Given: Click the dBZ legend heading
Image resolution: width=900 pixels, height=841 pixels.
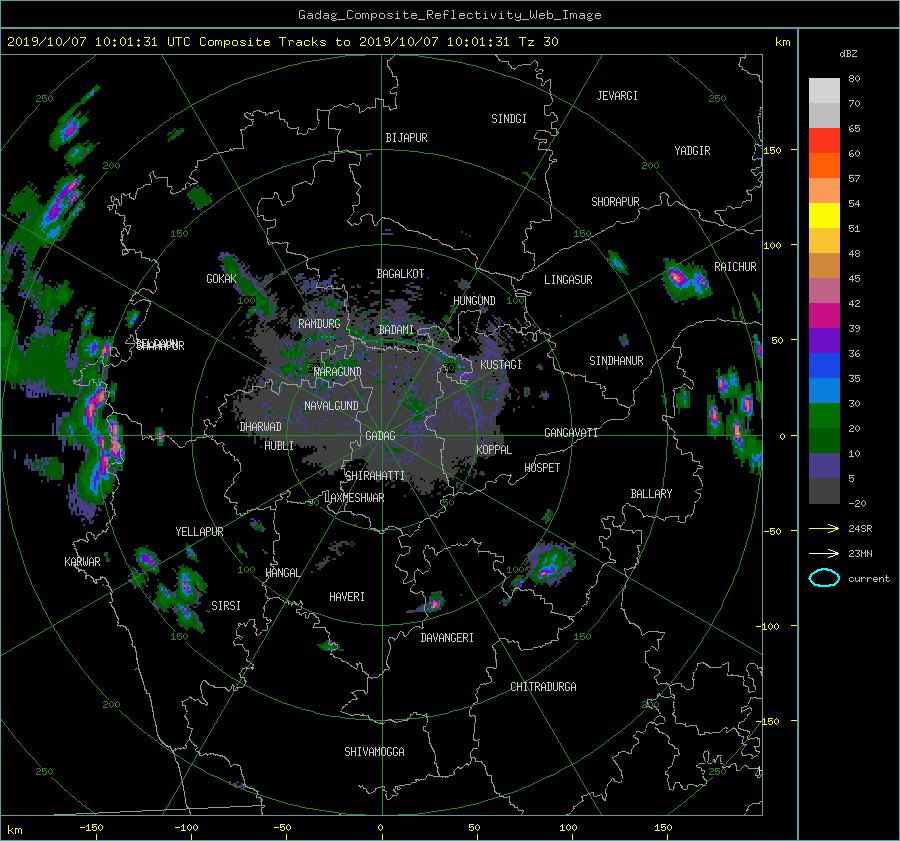Looking at the screenshot, I should 848,54.
